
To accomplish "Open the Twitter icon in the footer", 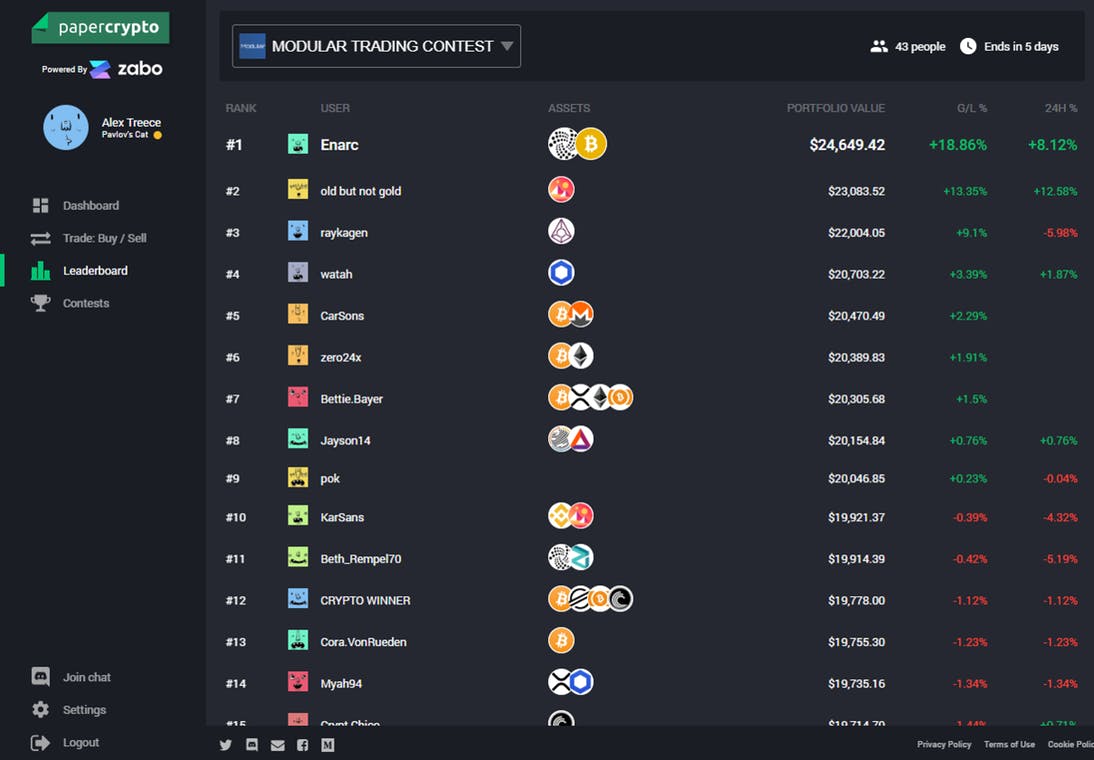I will (x=225, y=745).
